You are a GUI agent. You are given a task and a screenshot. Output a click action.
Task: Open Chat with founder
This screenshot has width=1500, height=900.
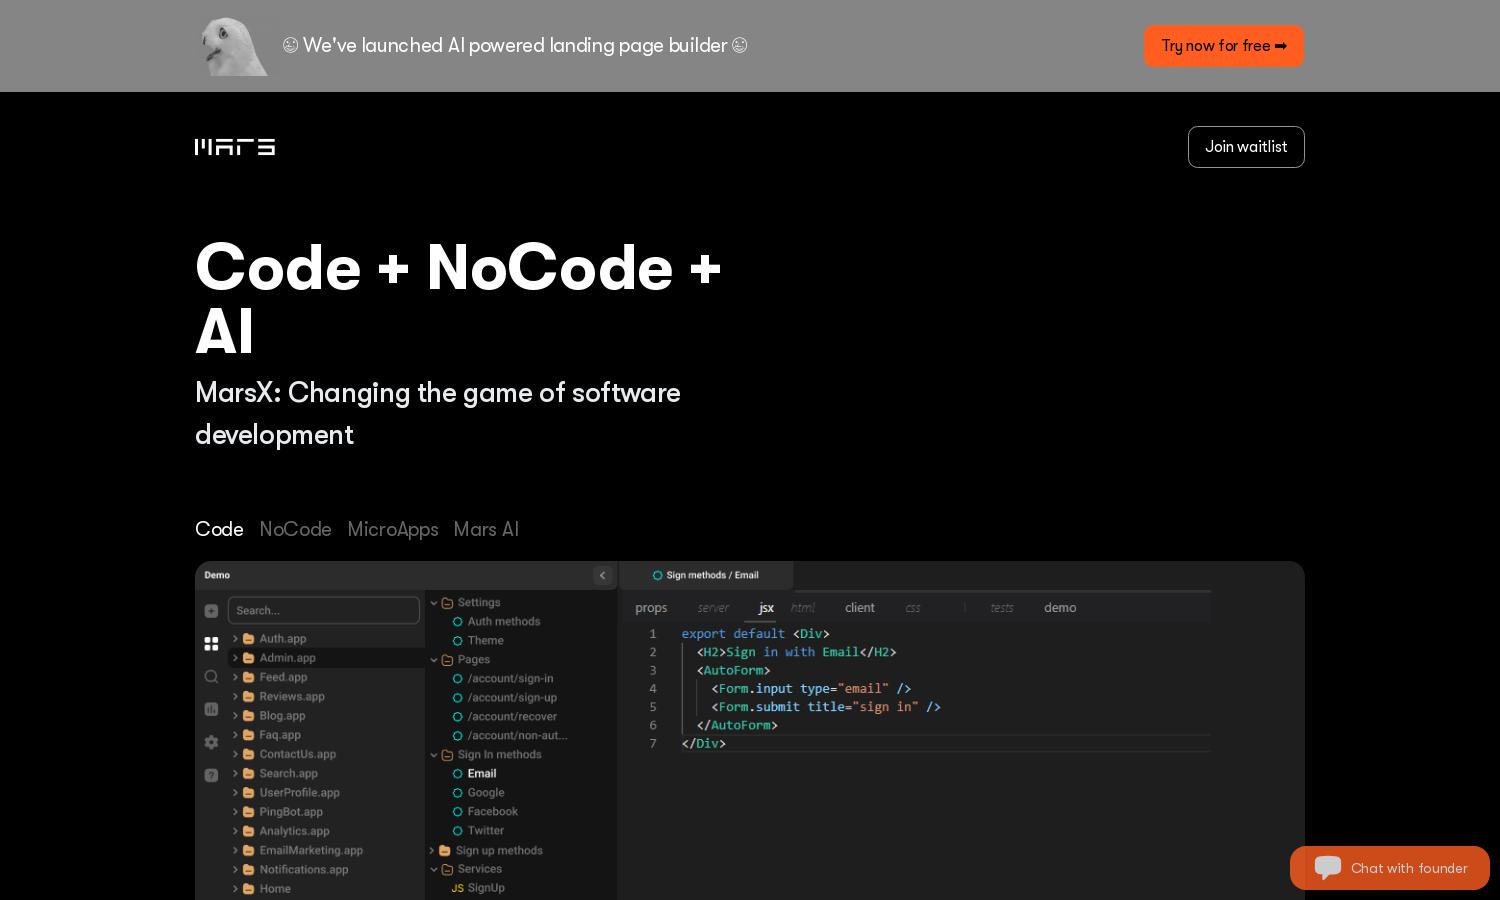tap(1390, 868)
